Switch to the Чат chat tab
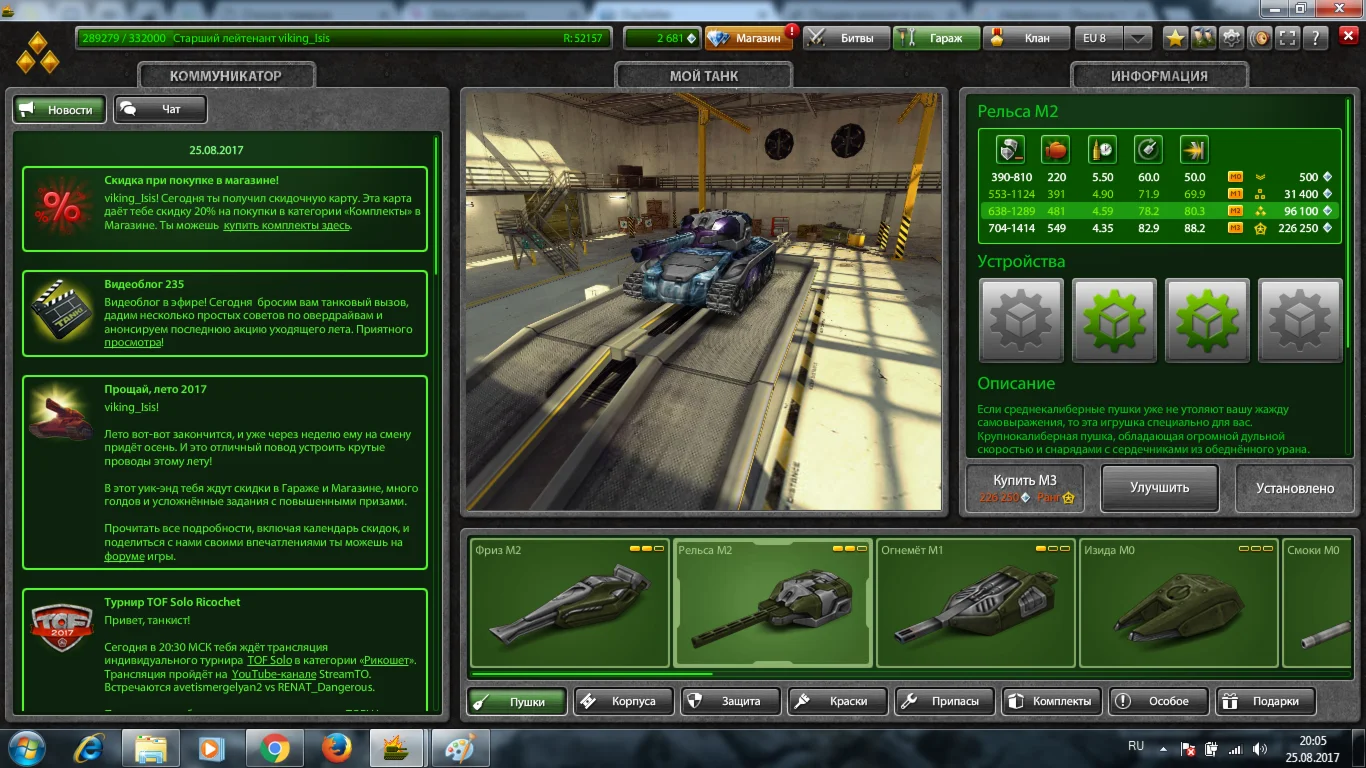Screen dimensions: 1366x768 [x=160, y=110]
